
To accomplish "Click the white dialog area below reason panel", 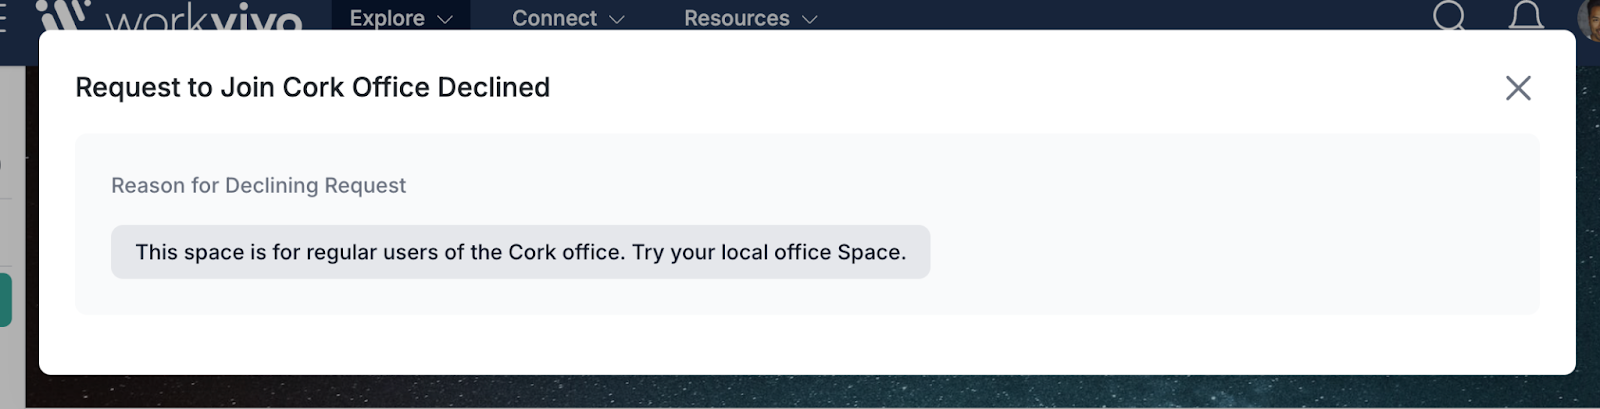I will [800, 344].
